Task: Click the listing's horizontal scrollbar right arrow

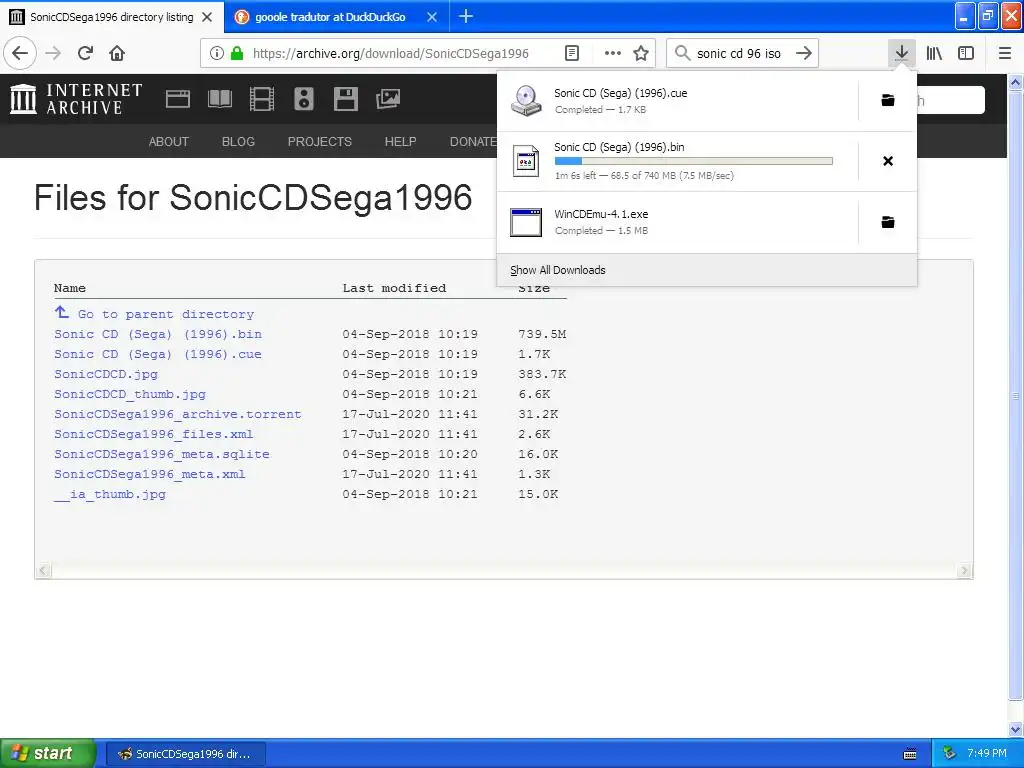Action: click(965, 571)
